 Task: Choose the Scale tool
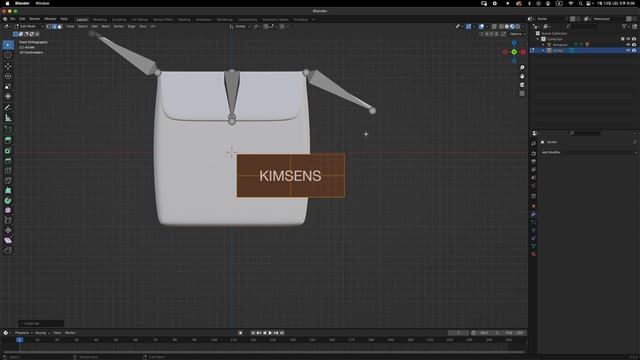coord(8,86)
